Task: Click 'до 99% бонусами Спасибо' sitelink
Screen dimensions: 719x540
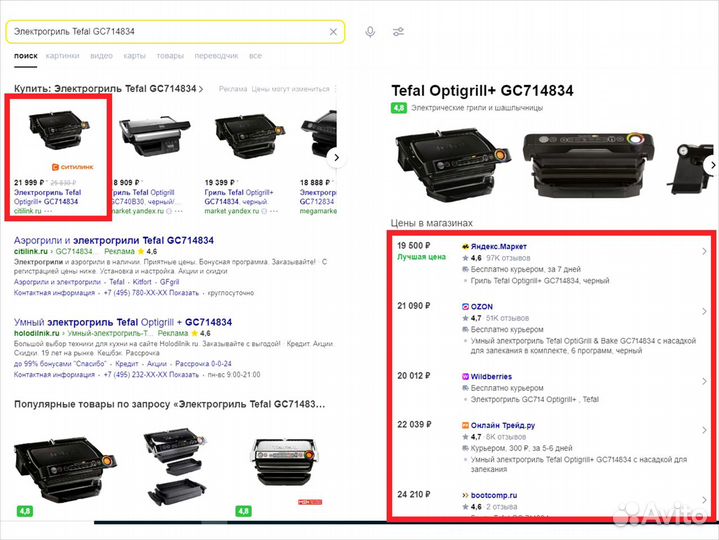Action: 60,364
